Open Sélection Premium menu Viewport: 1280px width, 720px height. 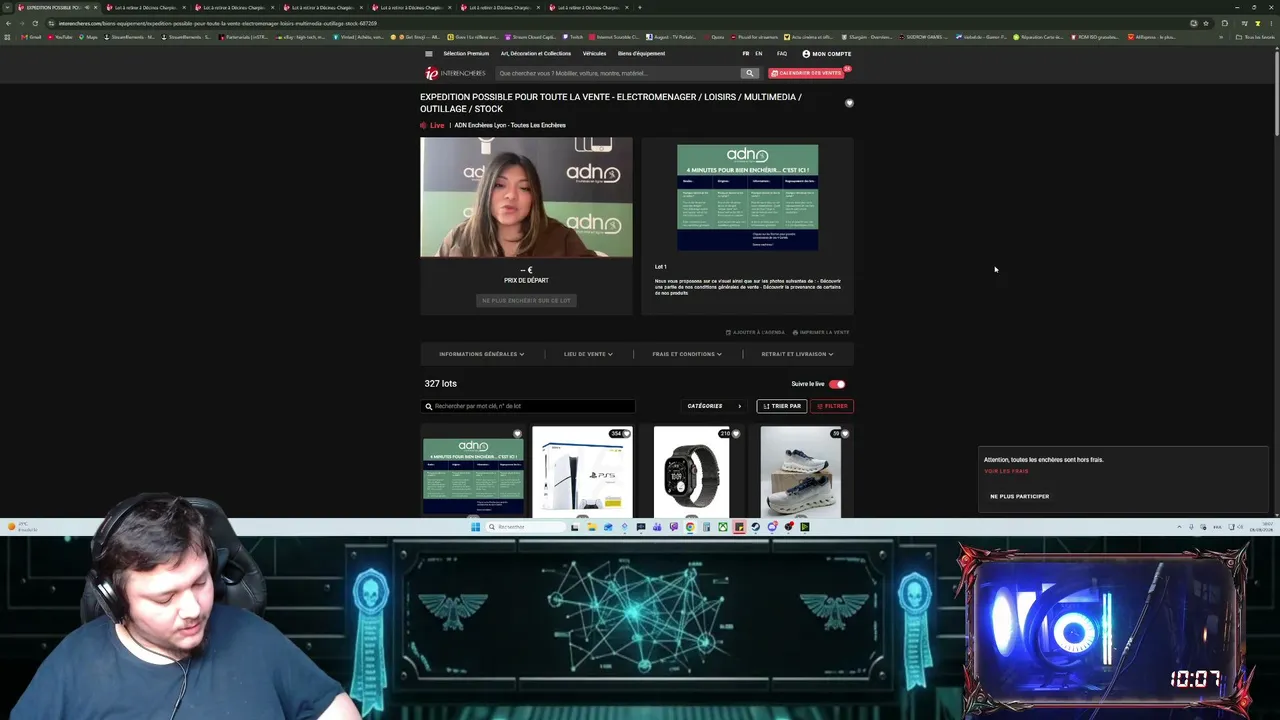pos(466,54)
